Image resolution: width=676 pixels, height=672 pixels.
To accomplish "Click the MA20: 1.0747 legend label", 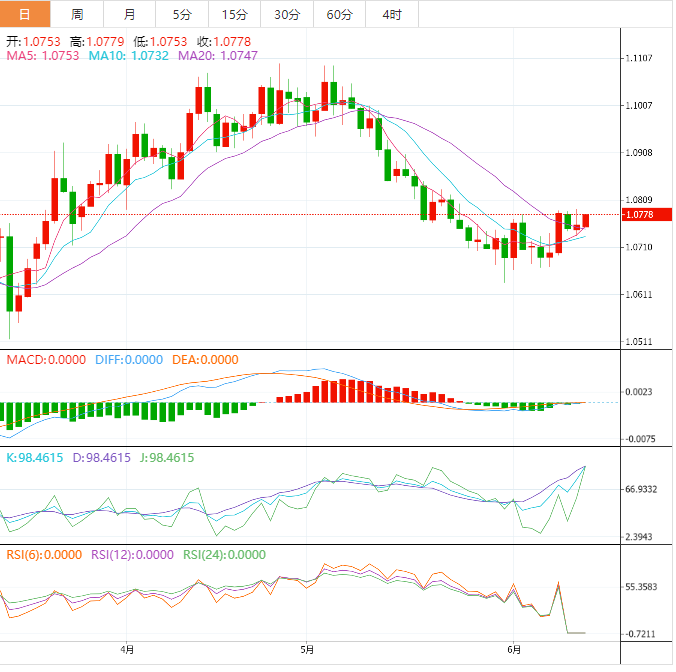I will tap(218, 56).
